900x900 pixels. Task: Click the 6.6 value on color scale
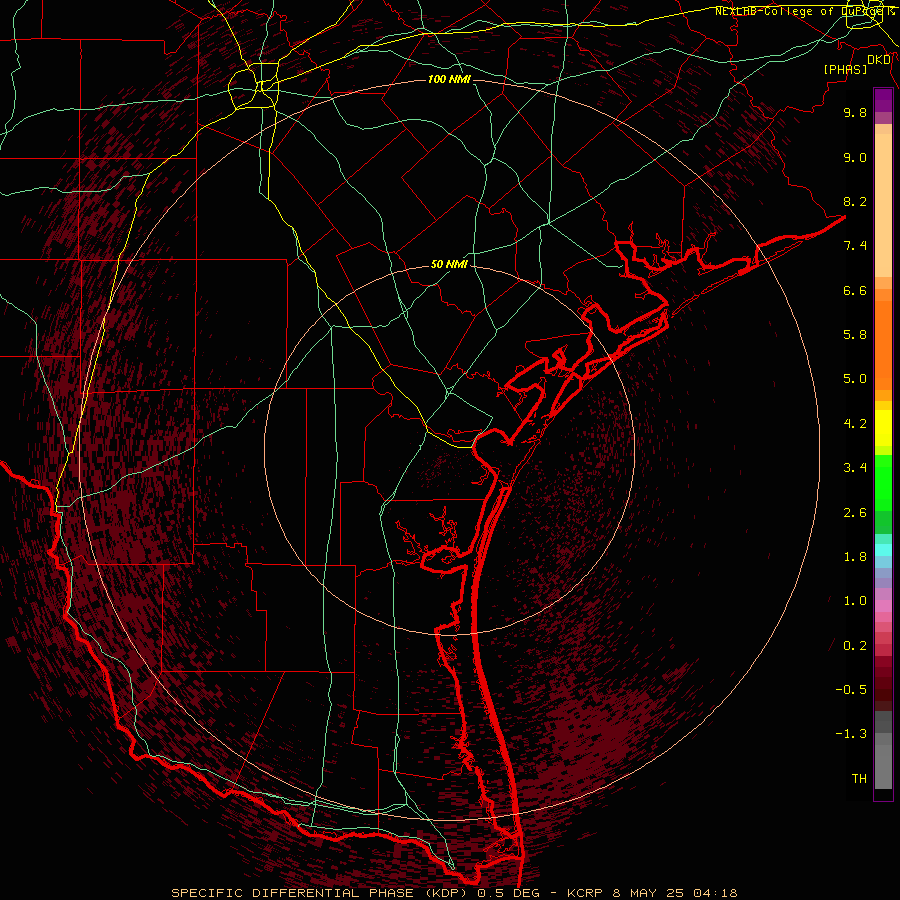coord(855,290)
